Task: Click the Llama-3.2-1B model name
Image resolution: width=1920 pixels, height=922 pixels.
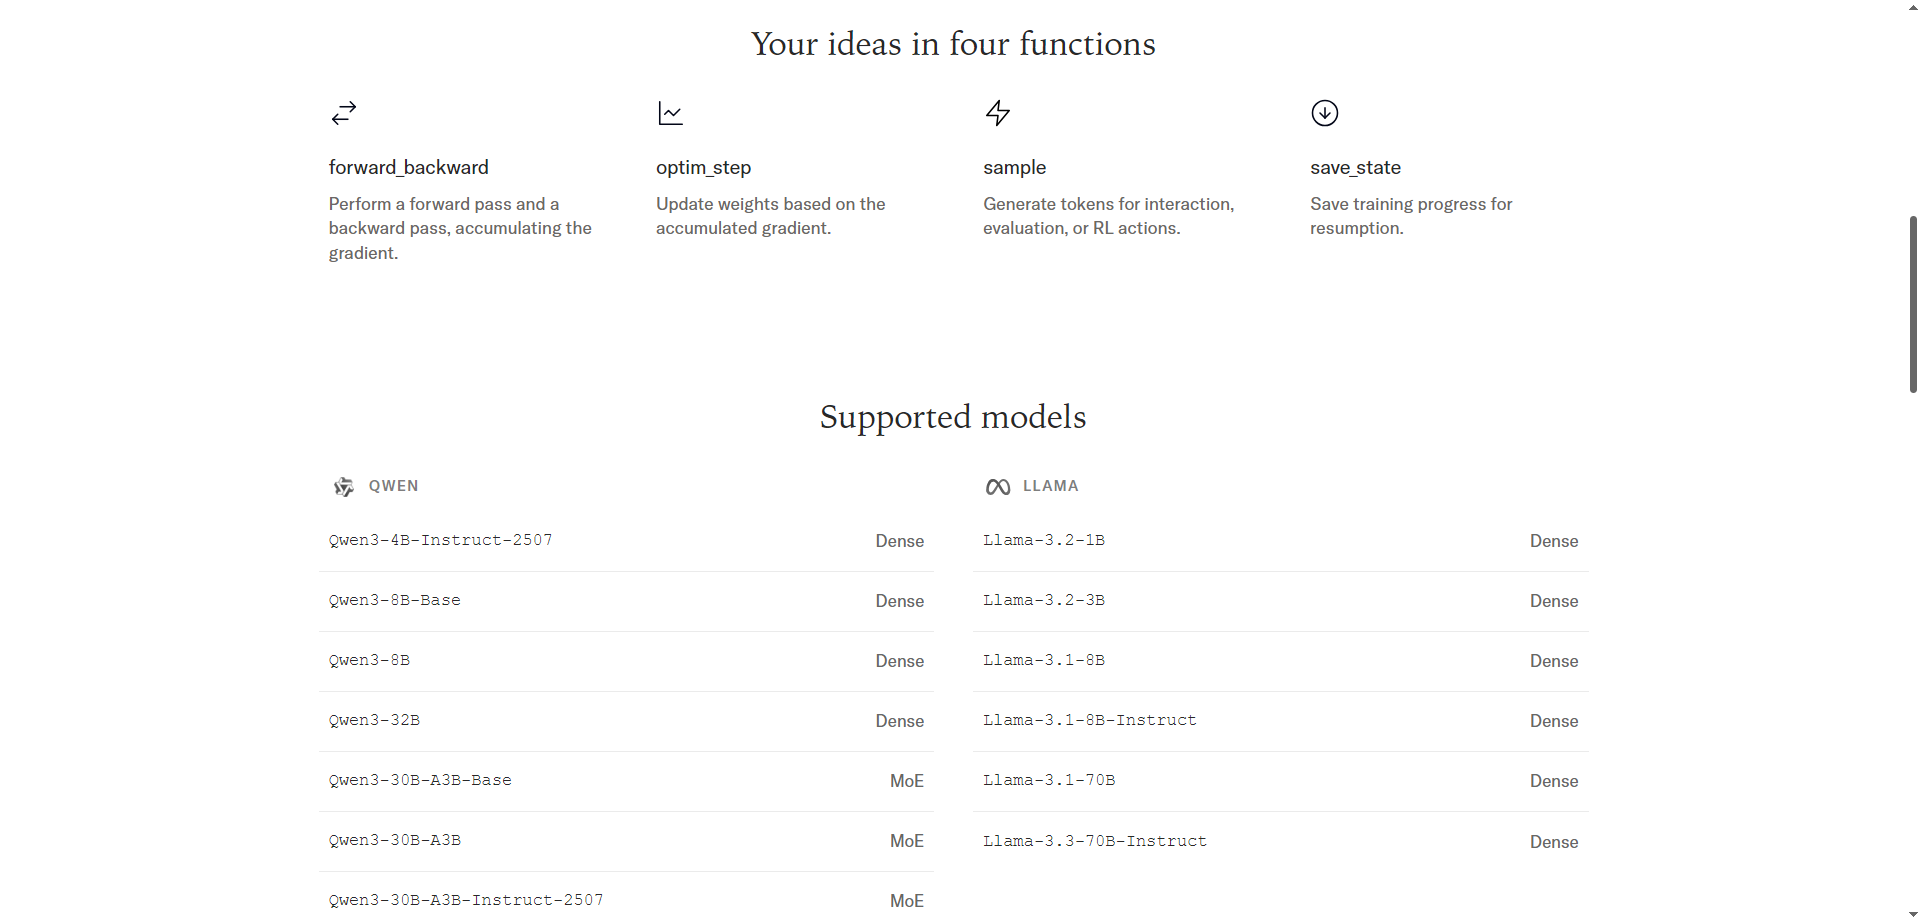Action: (1044, 540)
